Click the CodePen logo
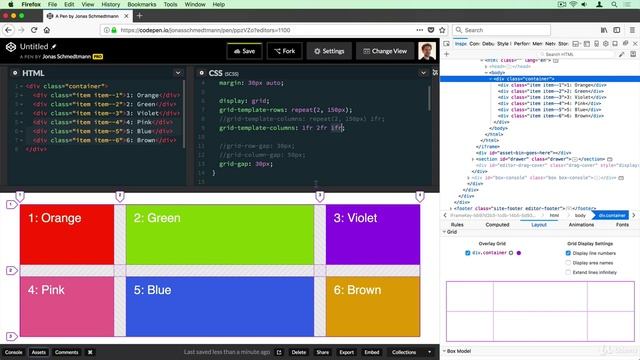 click(11, 47)
